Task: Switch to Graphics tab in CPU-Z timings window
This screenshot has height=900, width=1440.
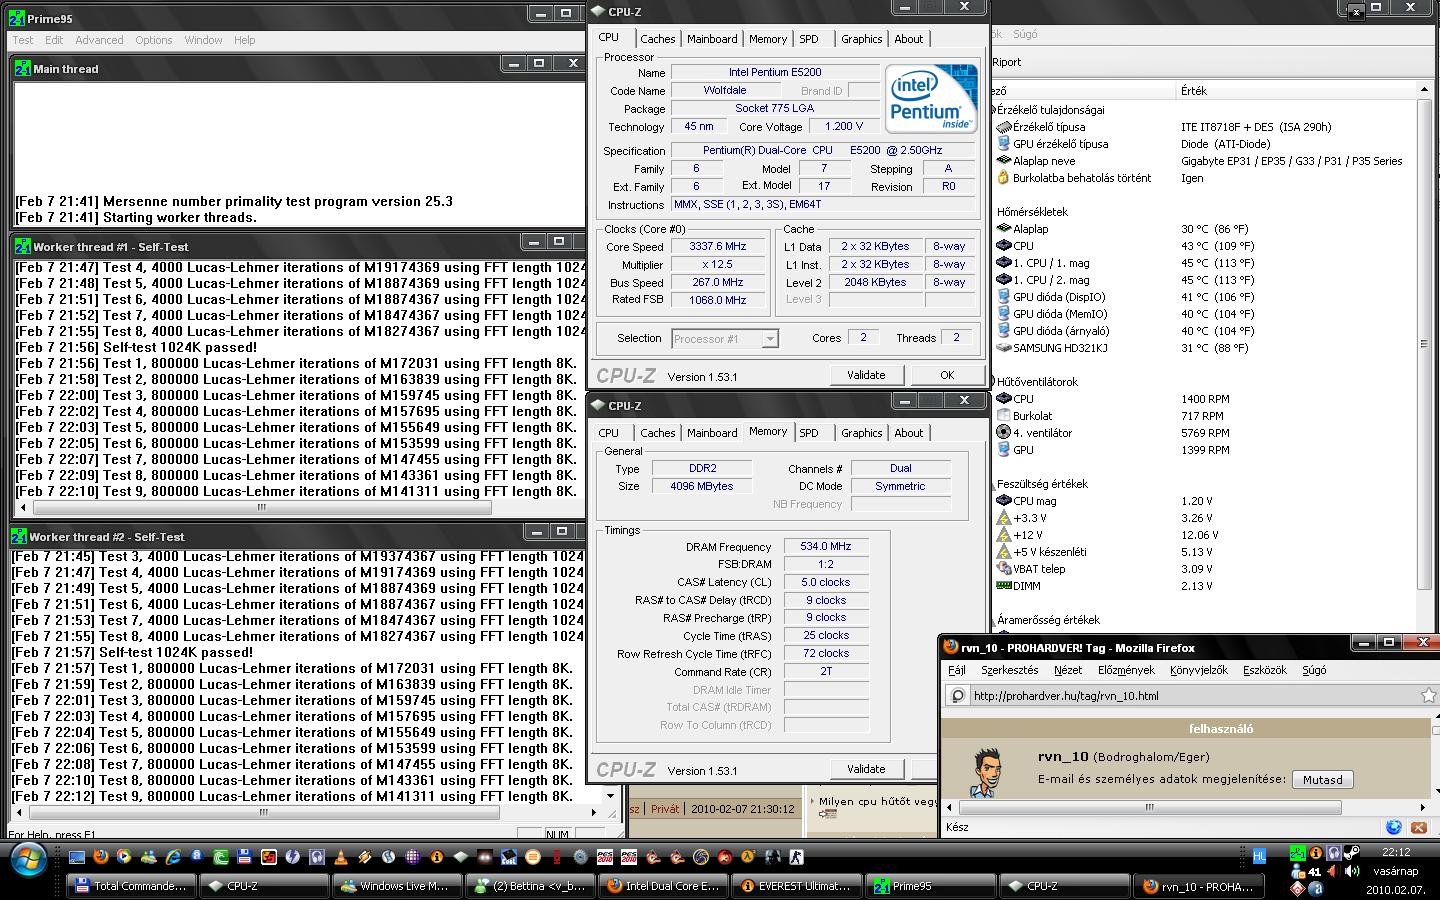Action: (x=861, y=433)
